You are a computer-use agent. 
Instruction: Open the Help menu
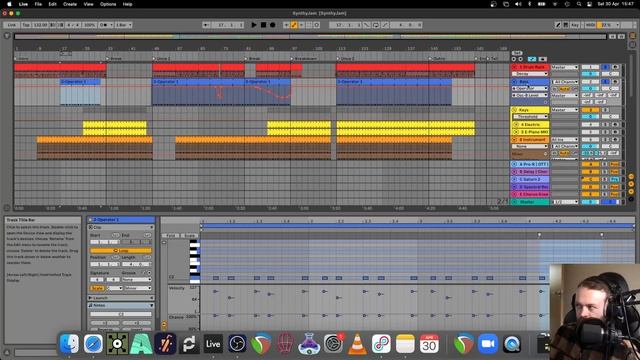(127, 4)
